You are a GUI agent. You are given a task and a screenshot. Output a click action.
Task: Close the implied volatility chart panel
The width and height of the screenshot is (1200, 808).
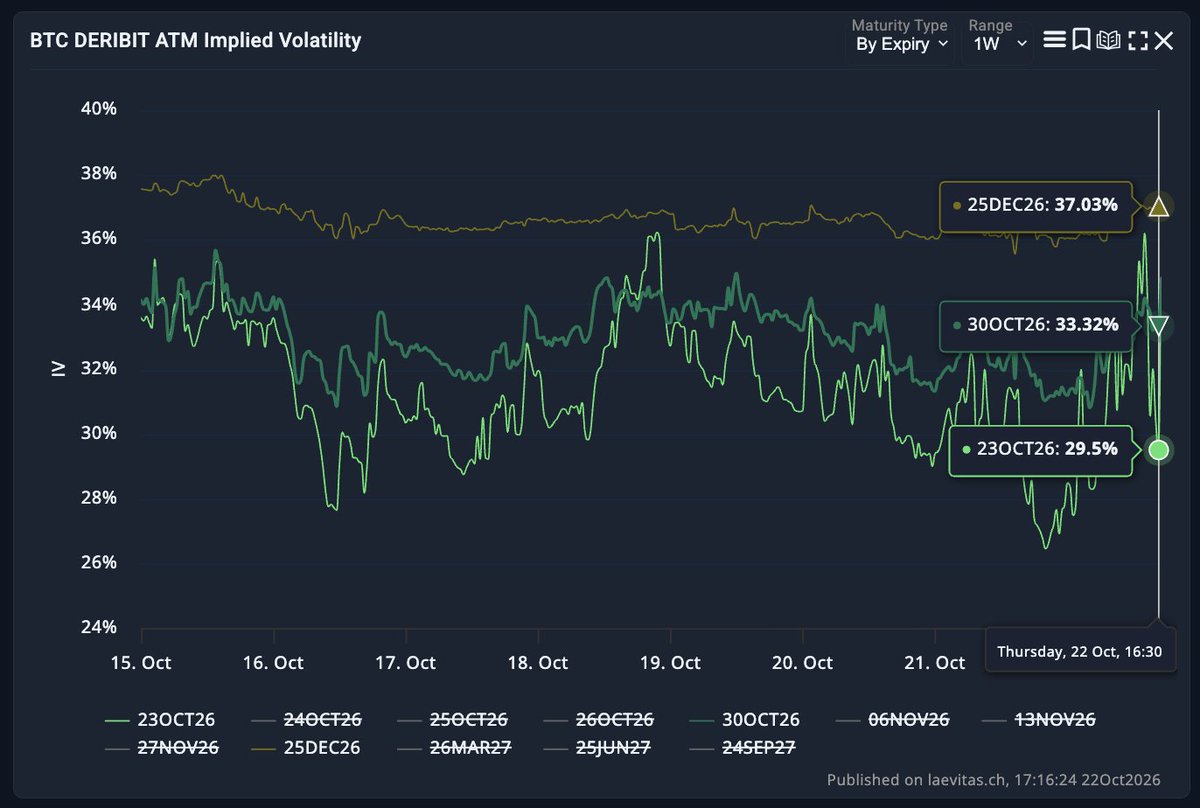(1164, 40)
